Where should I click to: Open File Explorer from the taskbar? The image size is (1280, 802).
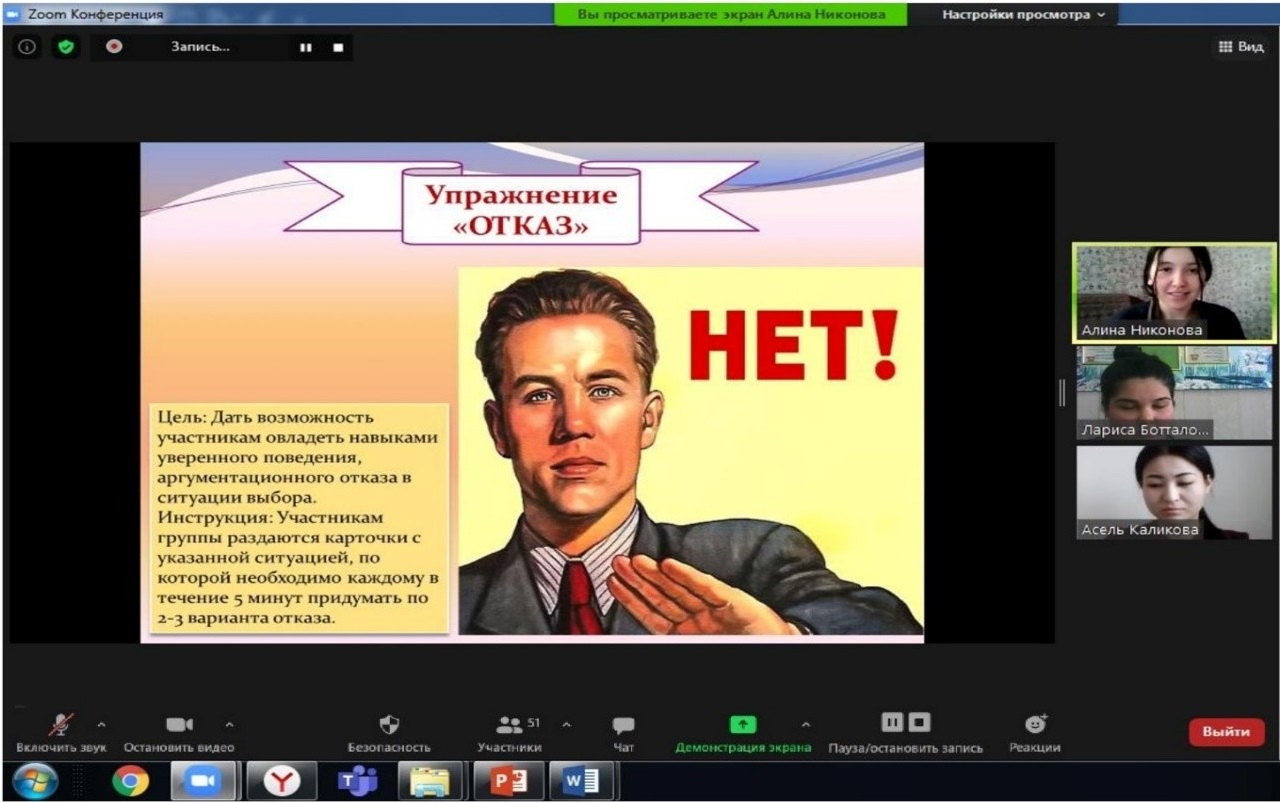point(431,781)
